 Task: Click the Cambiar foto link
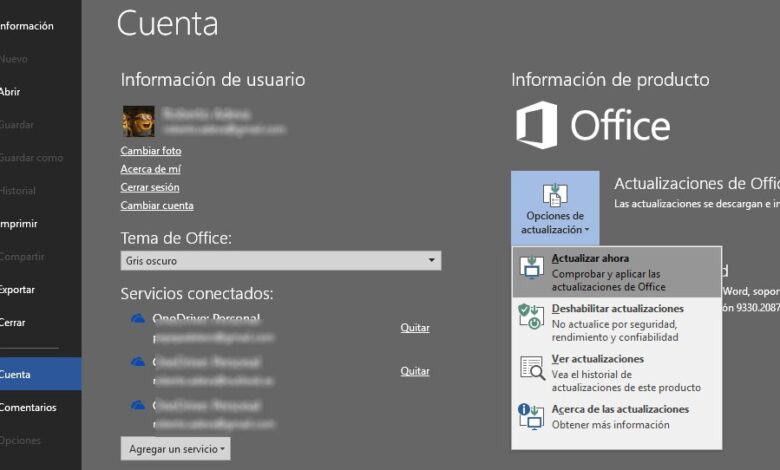(x=151, y=151)
